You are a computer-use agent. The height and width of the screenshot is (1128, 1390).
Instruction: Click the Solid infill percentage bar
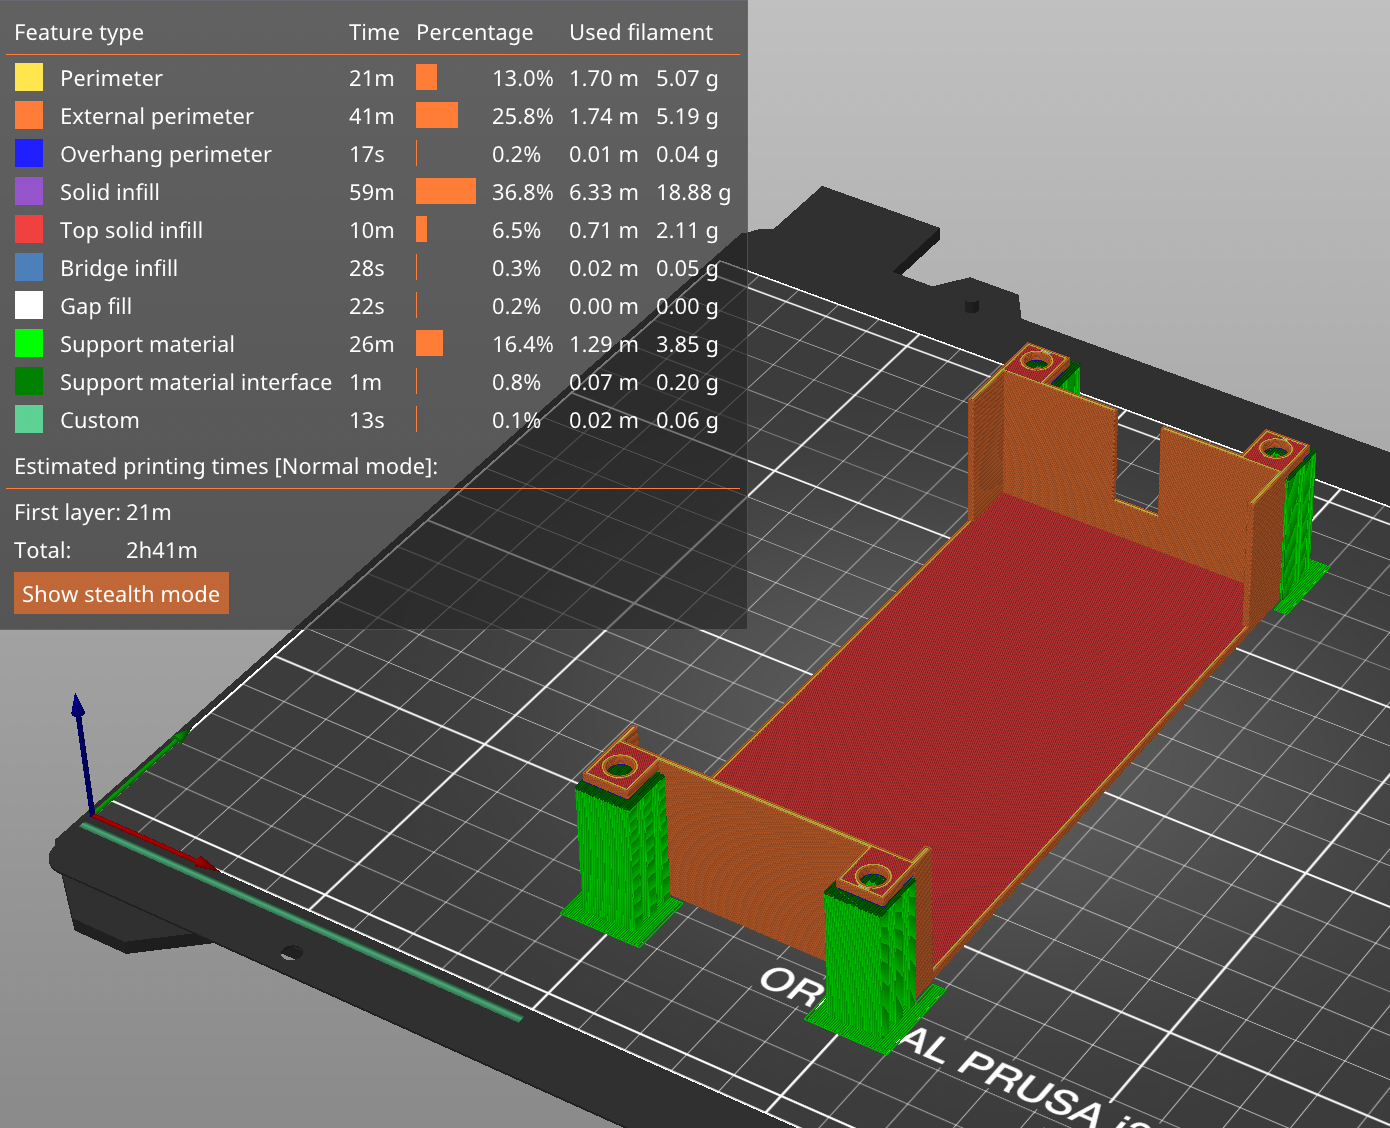(x=446, y=191)
